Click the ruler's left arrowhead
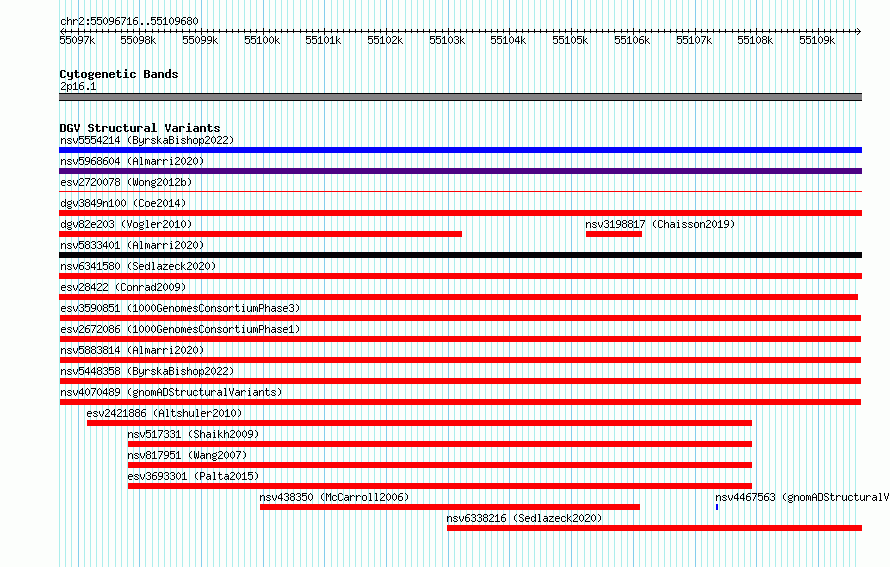The width and height of the screenshot is (890, 567). coord(62,31)
